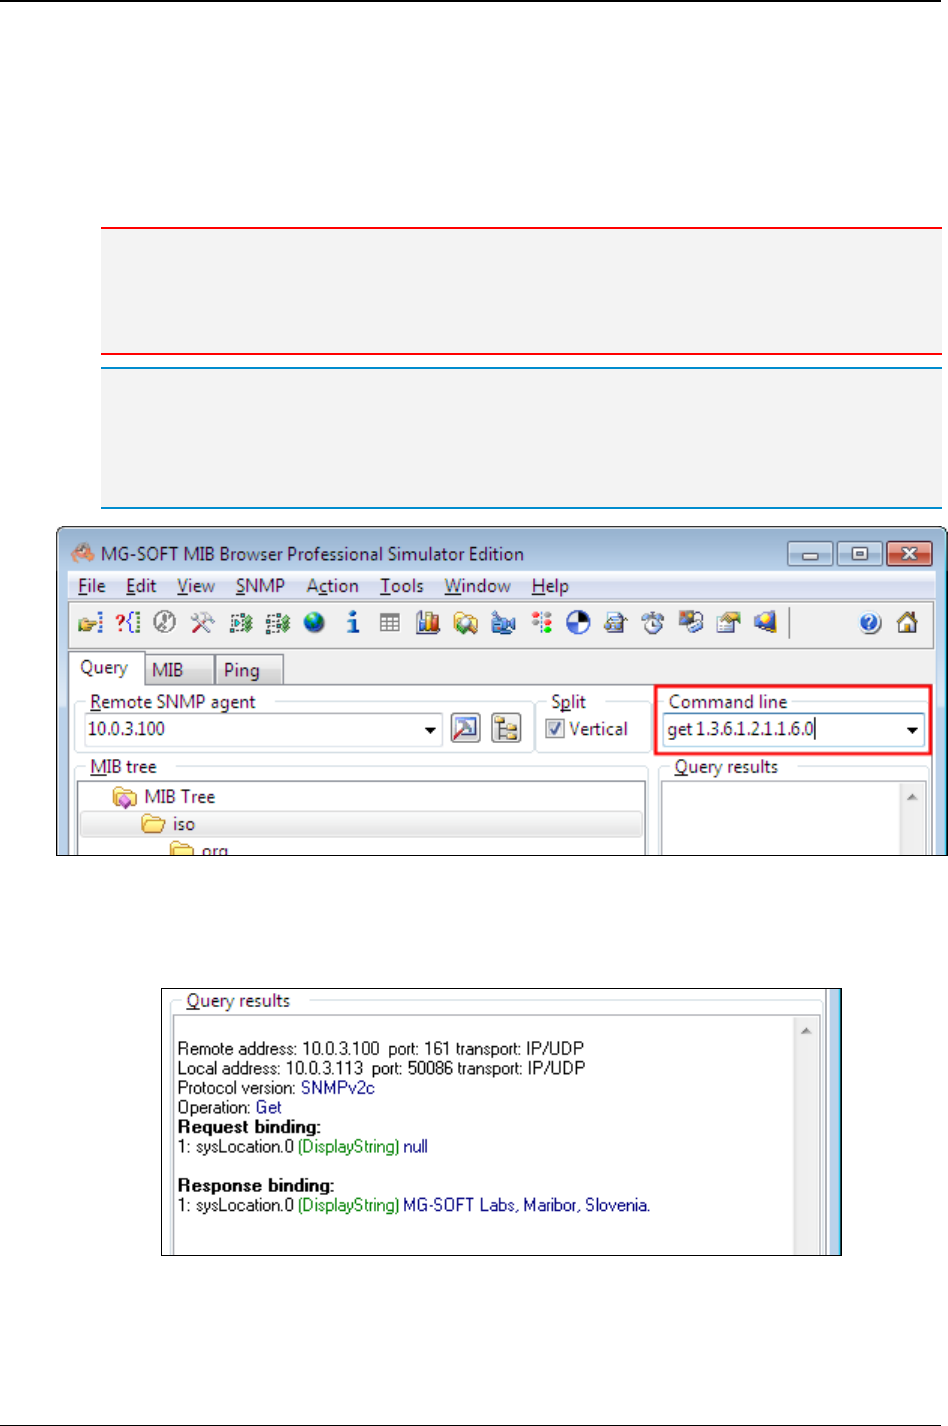Open the wrench-and-hammer preferences icon
This screenshot has width=948, height=1426.
[202, 623]
